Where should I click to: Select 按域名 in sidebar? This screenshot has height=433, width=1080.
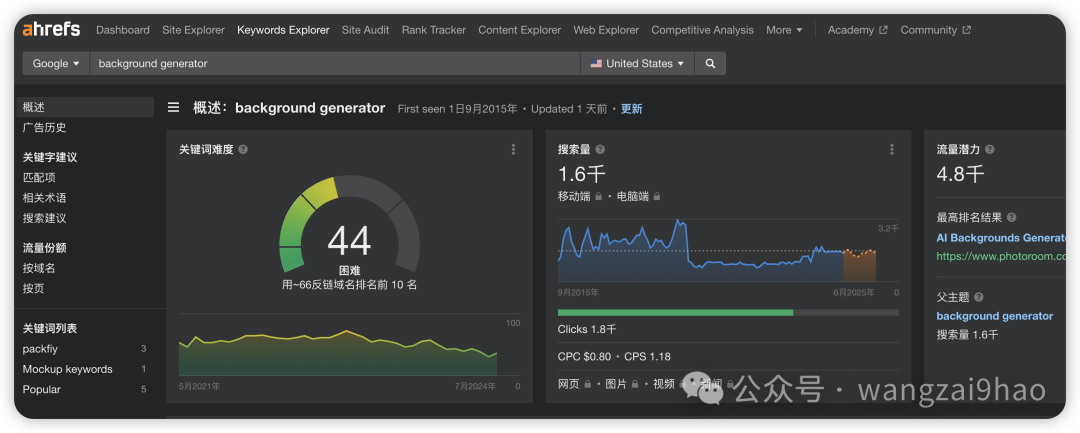click(x=39, y=268)
